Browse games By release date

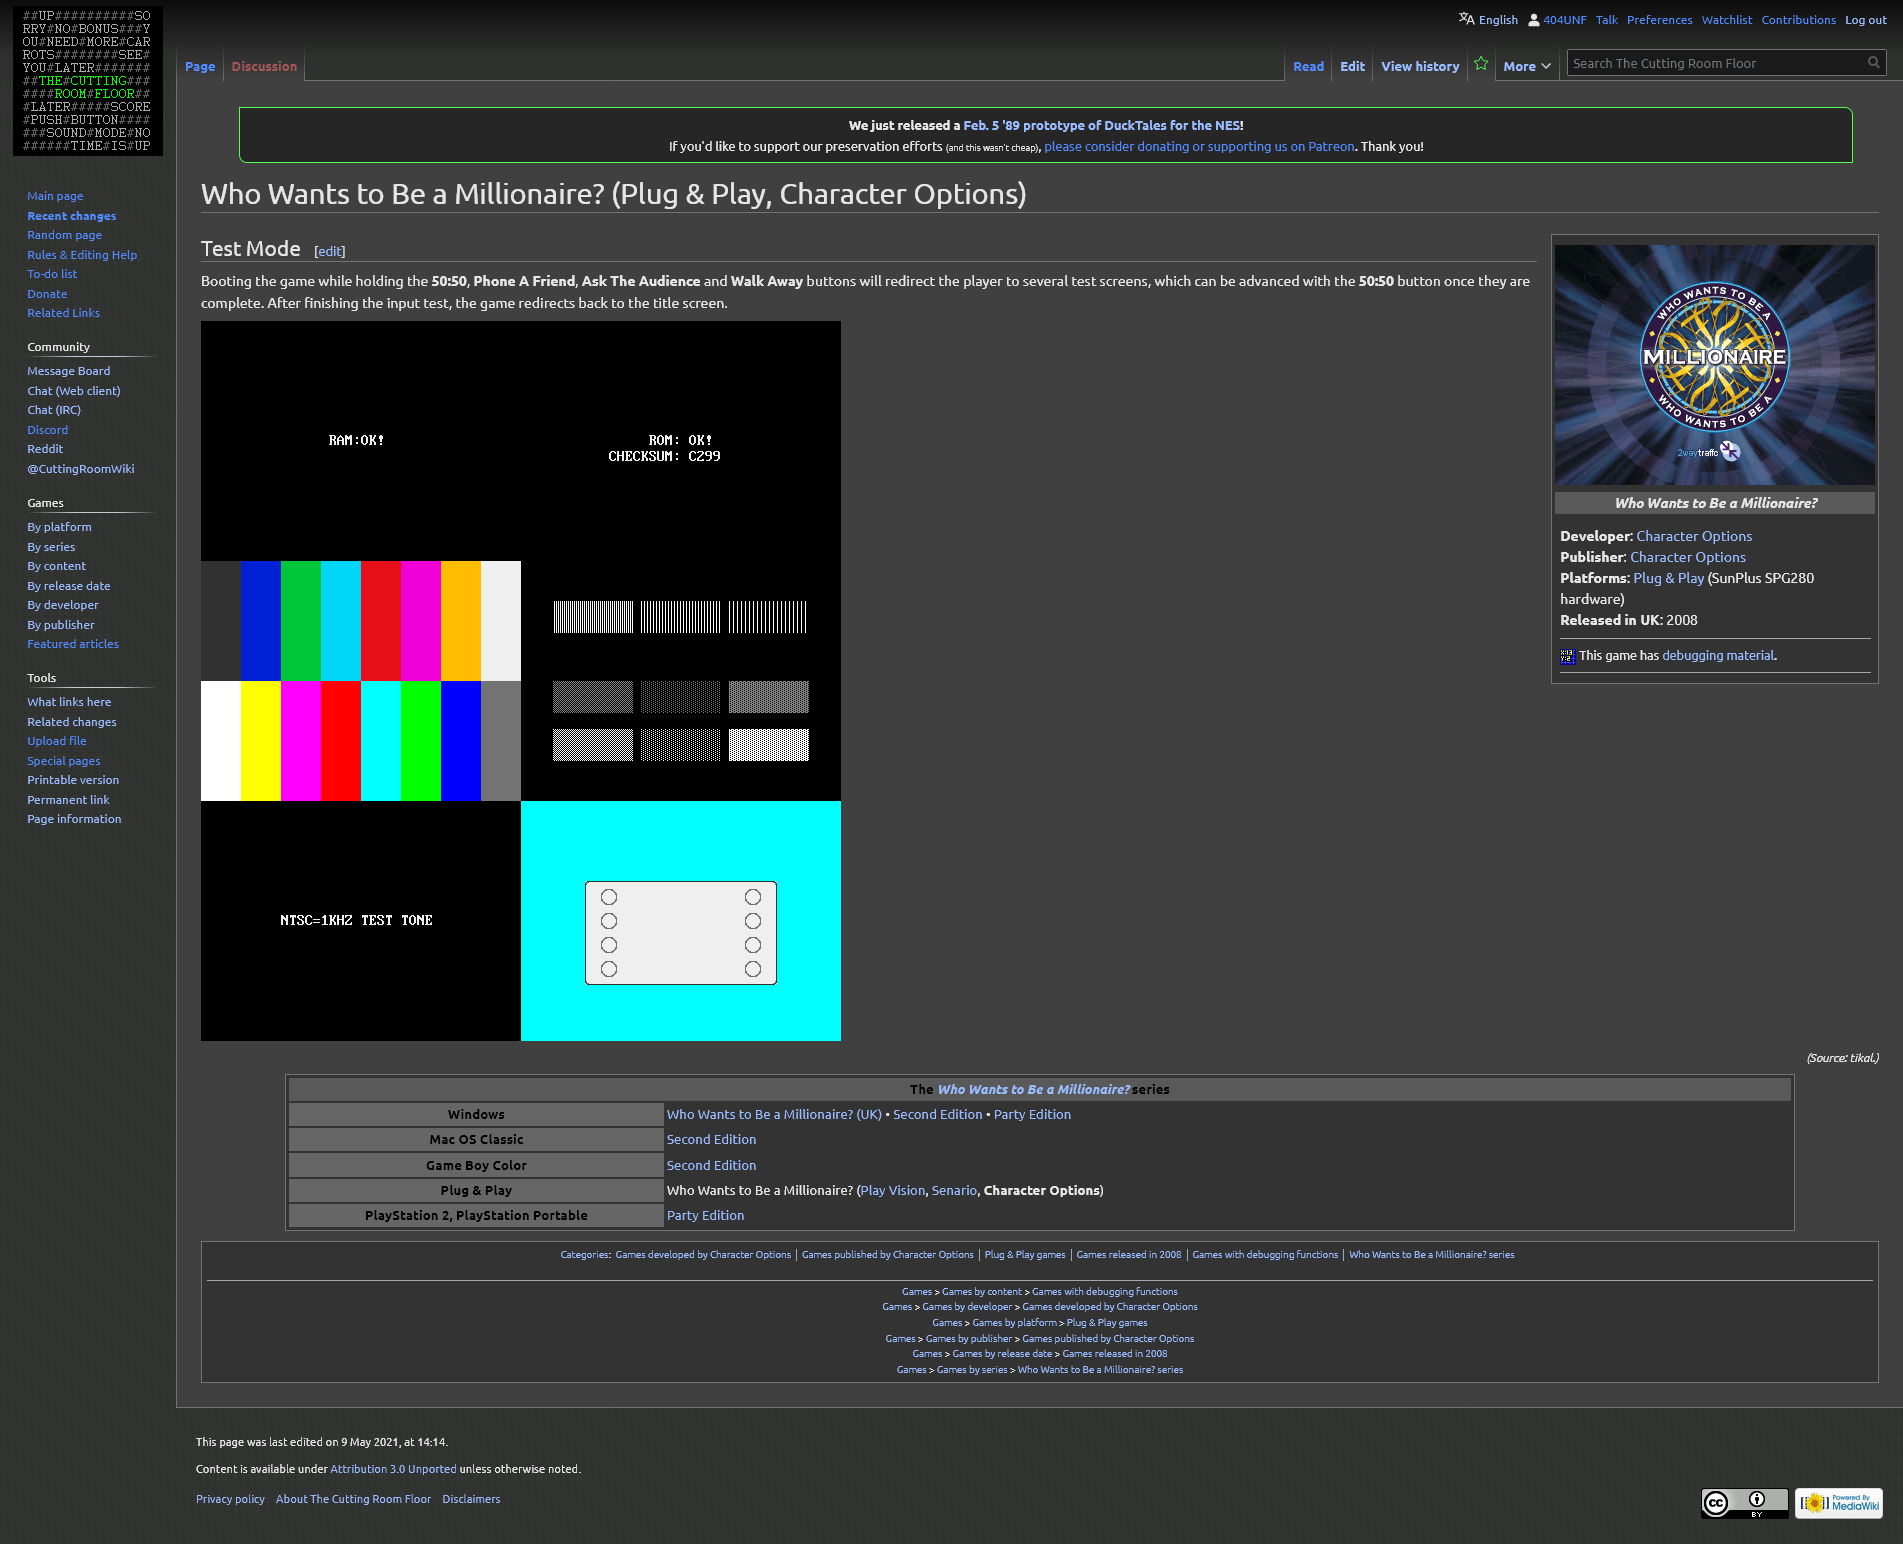tap(68, 586)
